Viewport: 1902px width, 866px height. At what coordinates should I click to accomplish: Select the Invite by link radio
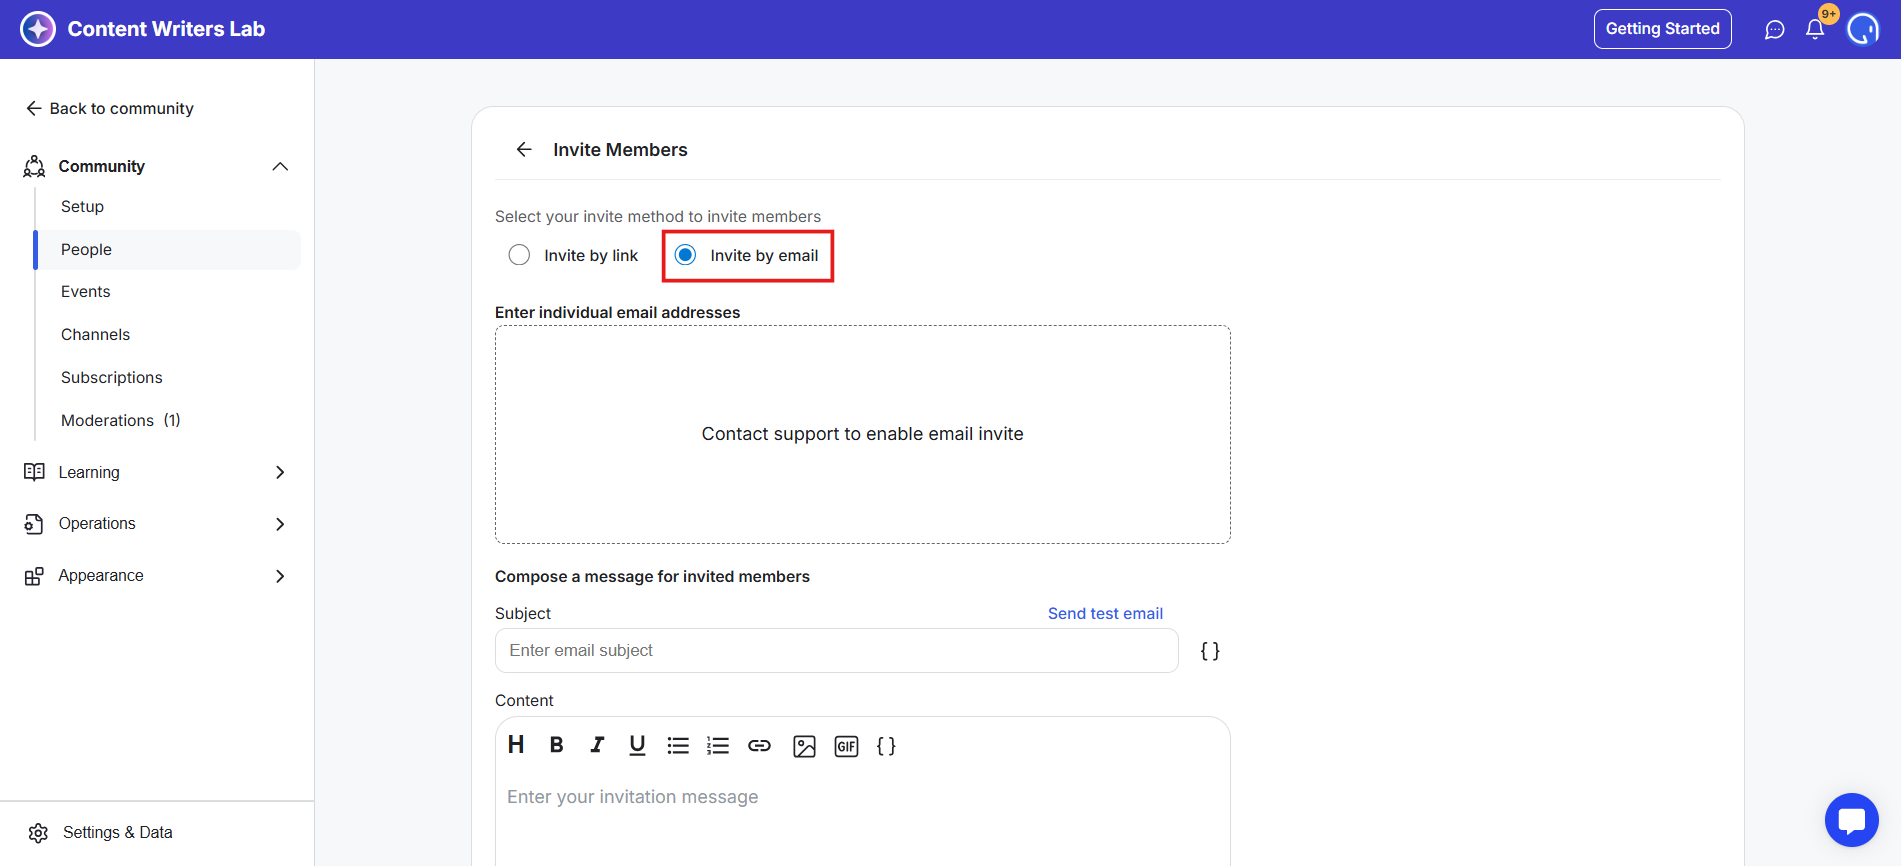(x=519, y=255)
